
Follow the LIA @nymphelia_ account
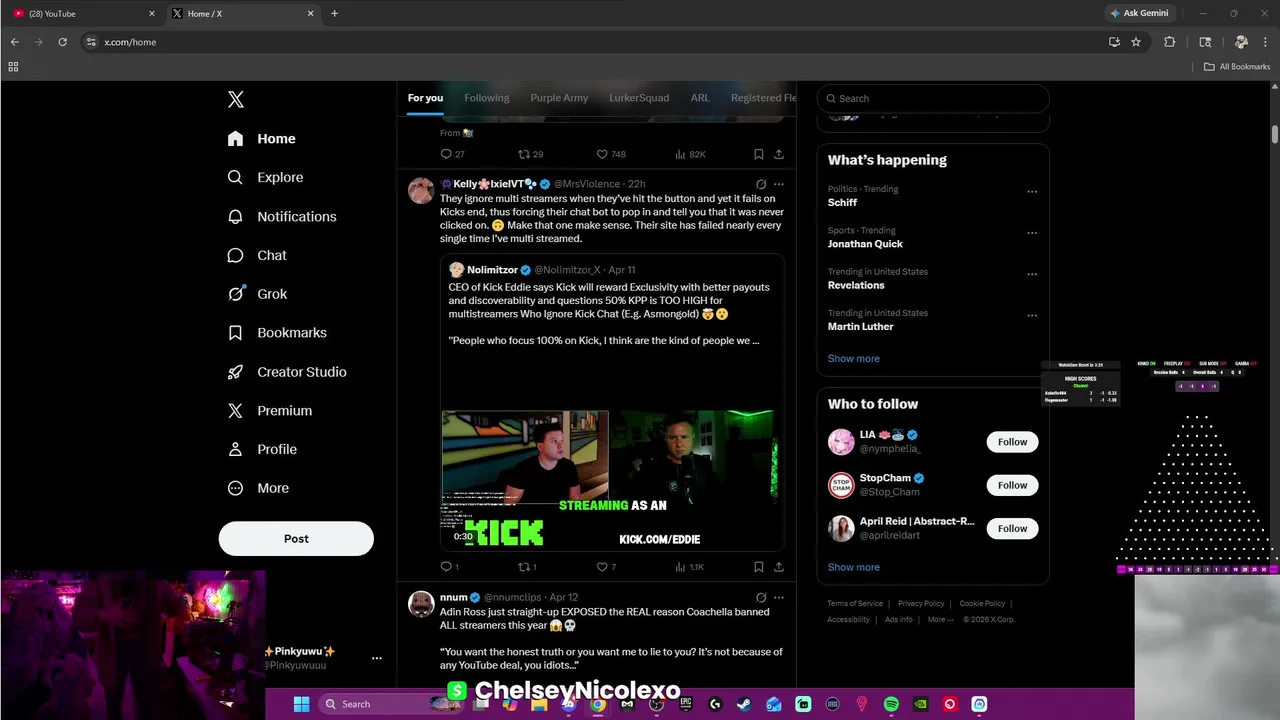1012,442
